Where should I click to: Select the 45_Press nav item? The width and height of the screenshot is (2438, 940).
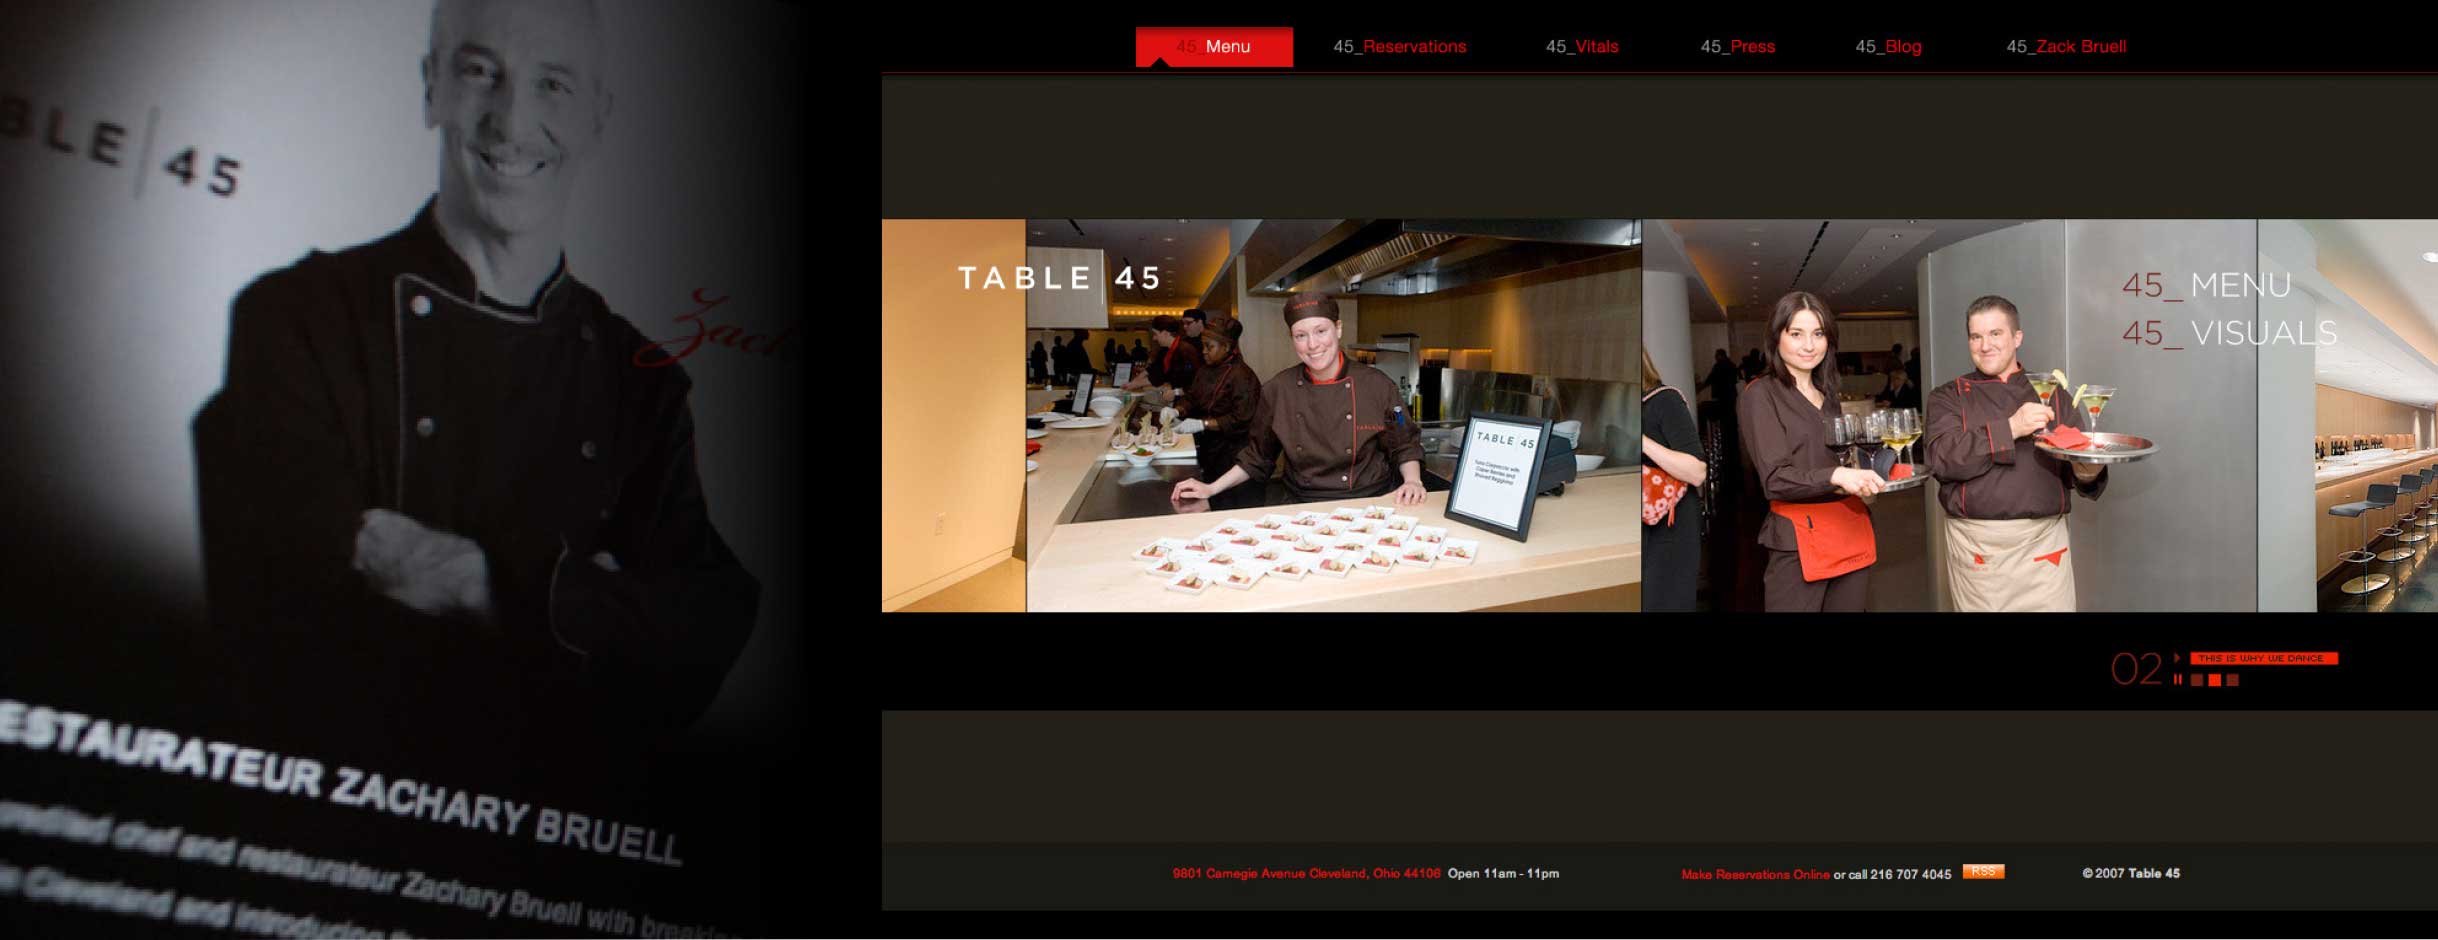1737,46
